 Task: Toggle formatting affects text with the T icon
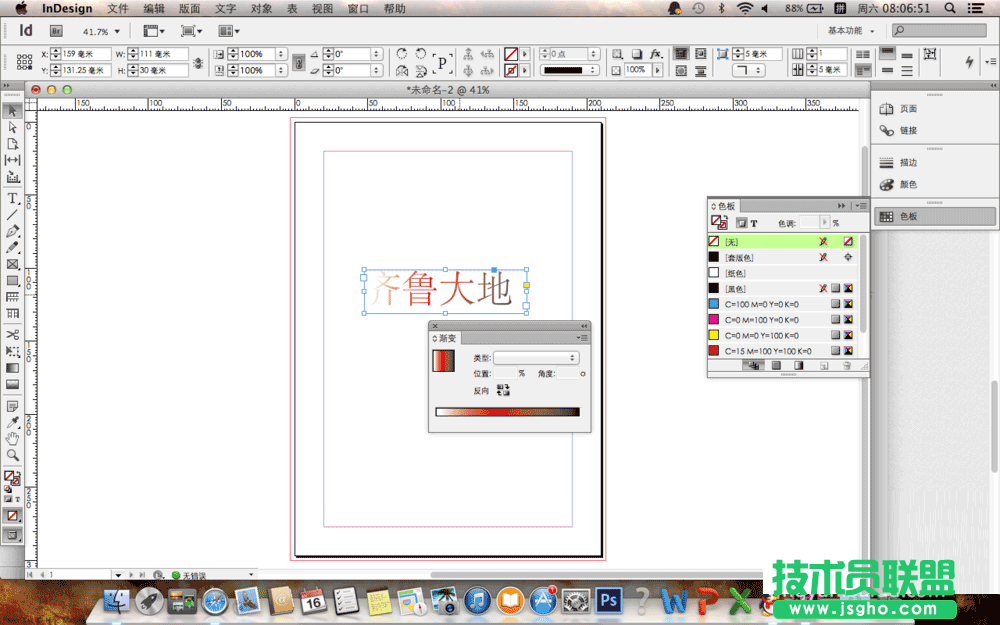coord(754,222)
